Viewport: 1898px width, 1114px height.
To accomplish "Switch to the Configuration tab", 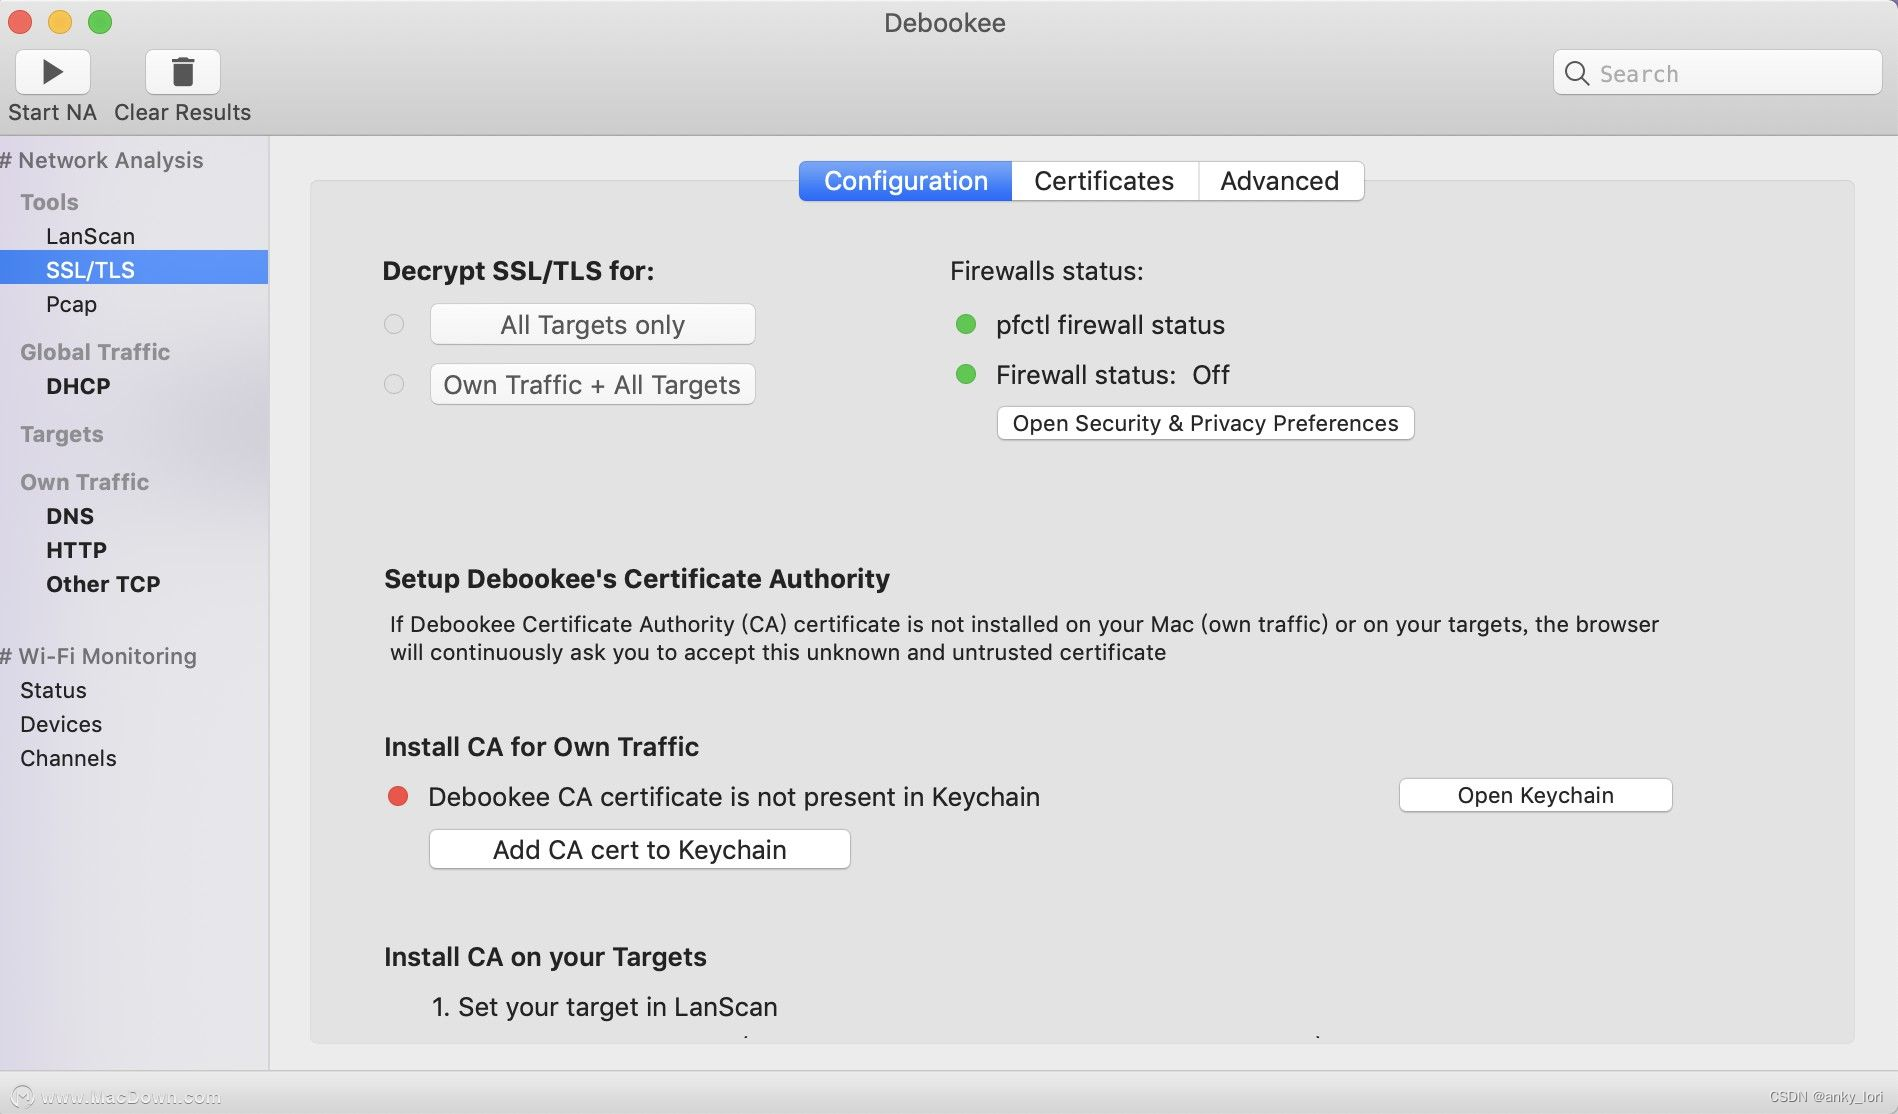I will [905, 181].
